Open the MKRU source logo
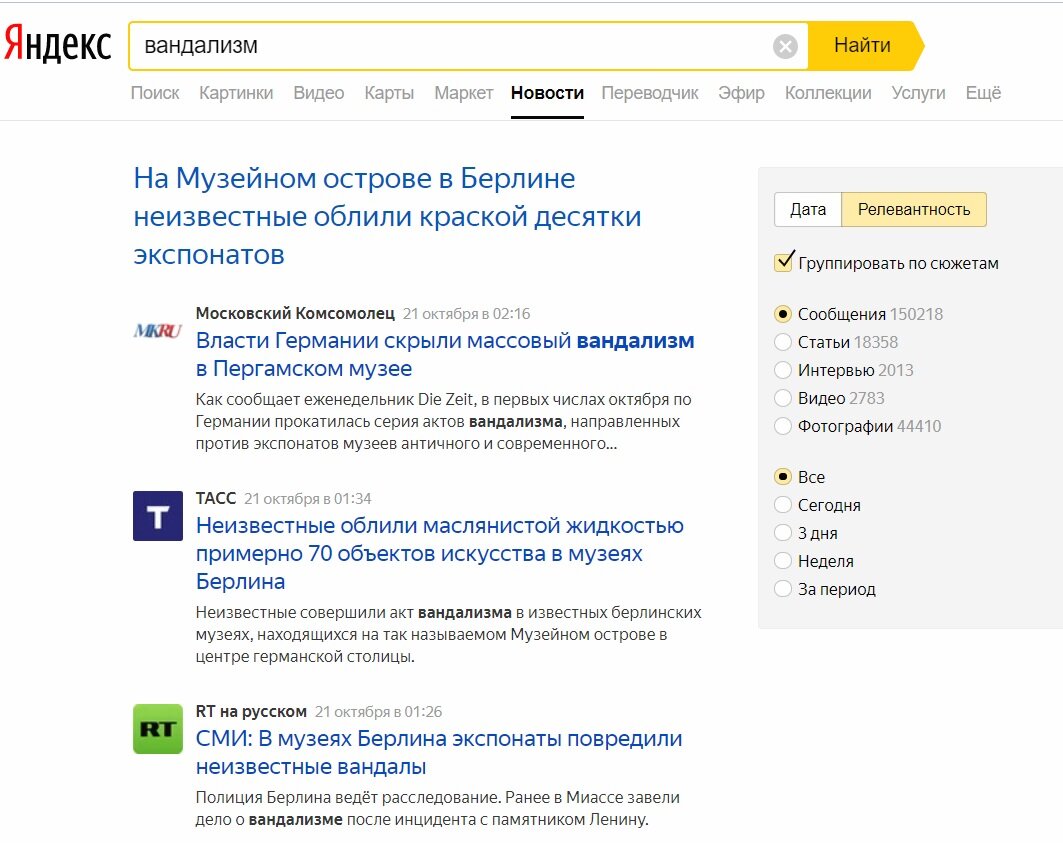Viewport: 1063px width, 843px height. tap(157, 330)
